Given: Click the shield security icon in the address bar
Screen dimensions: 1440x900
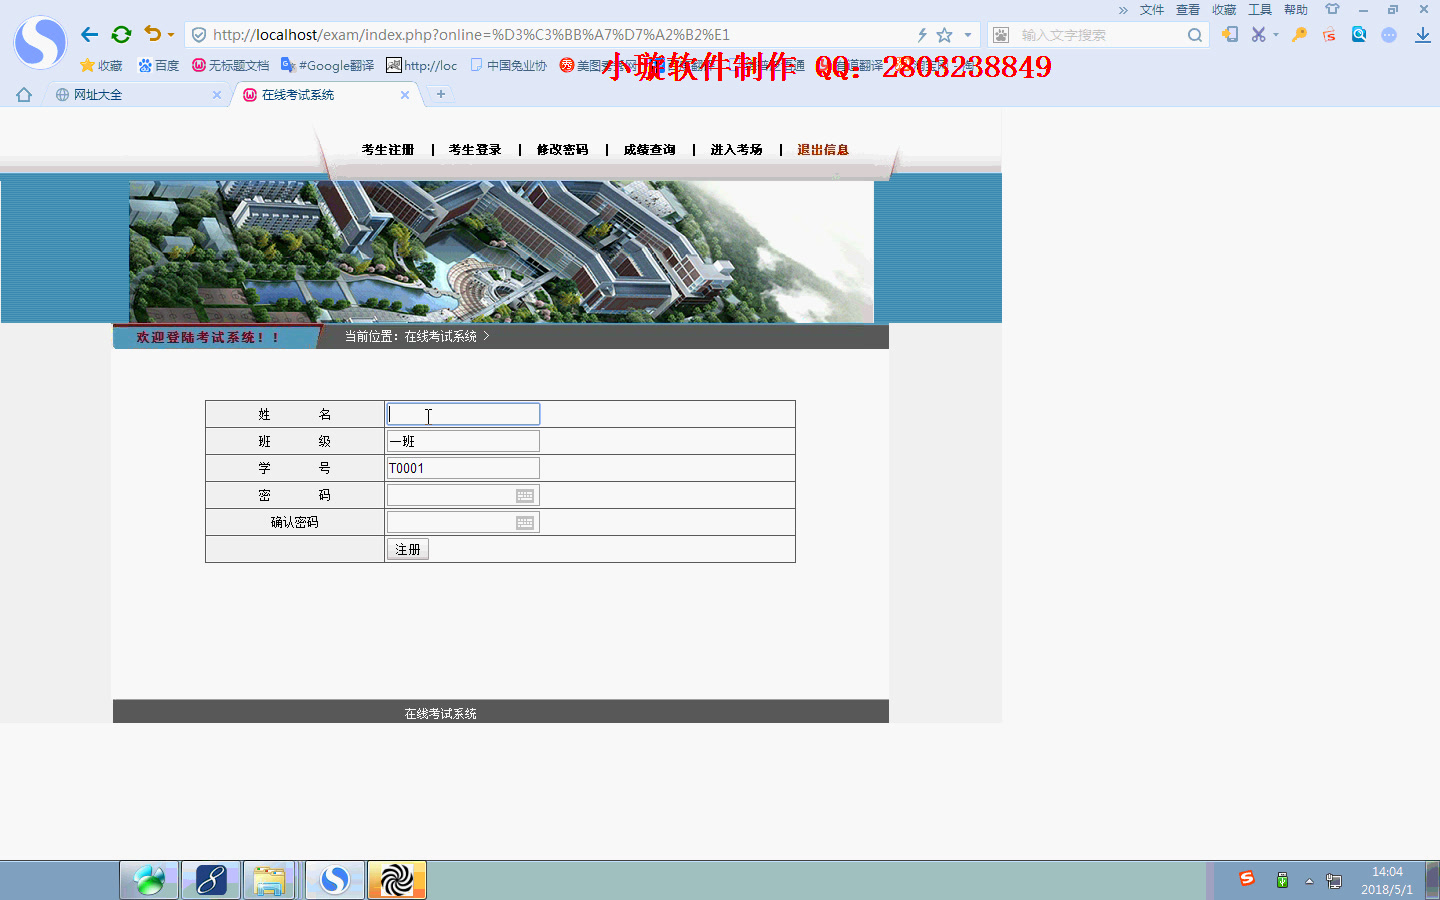Looking at the screenshot, I should click(x=199, y=35).
